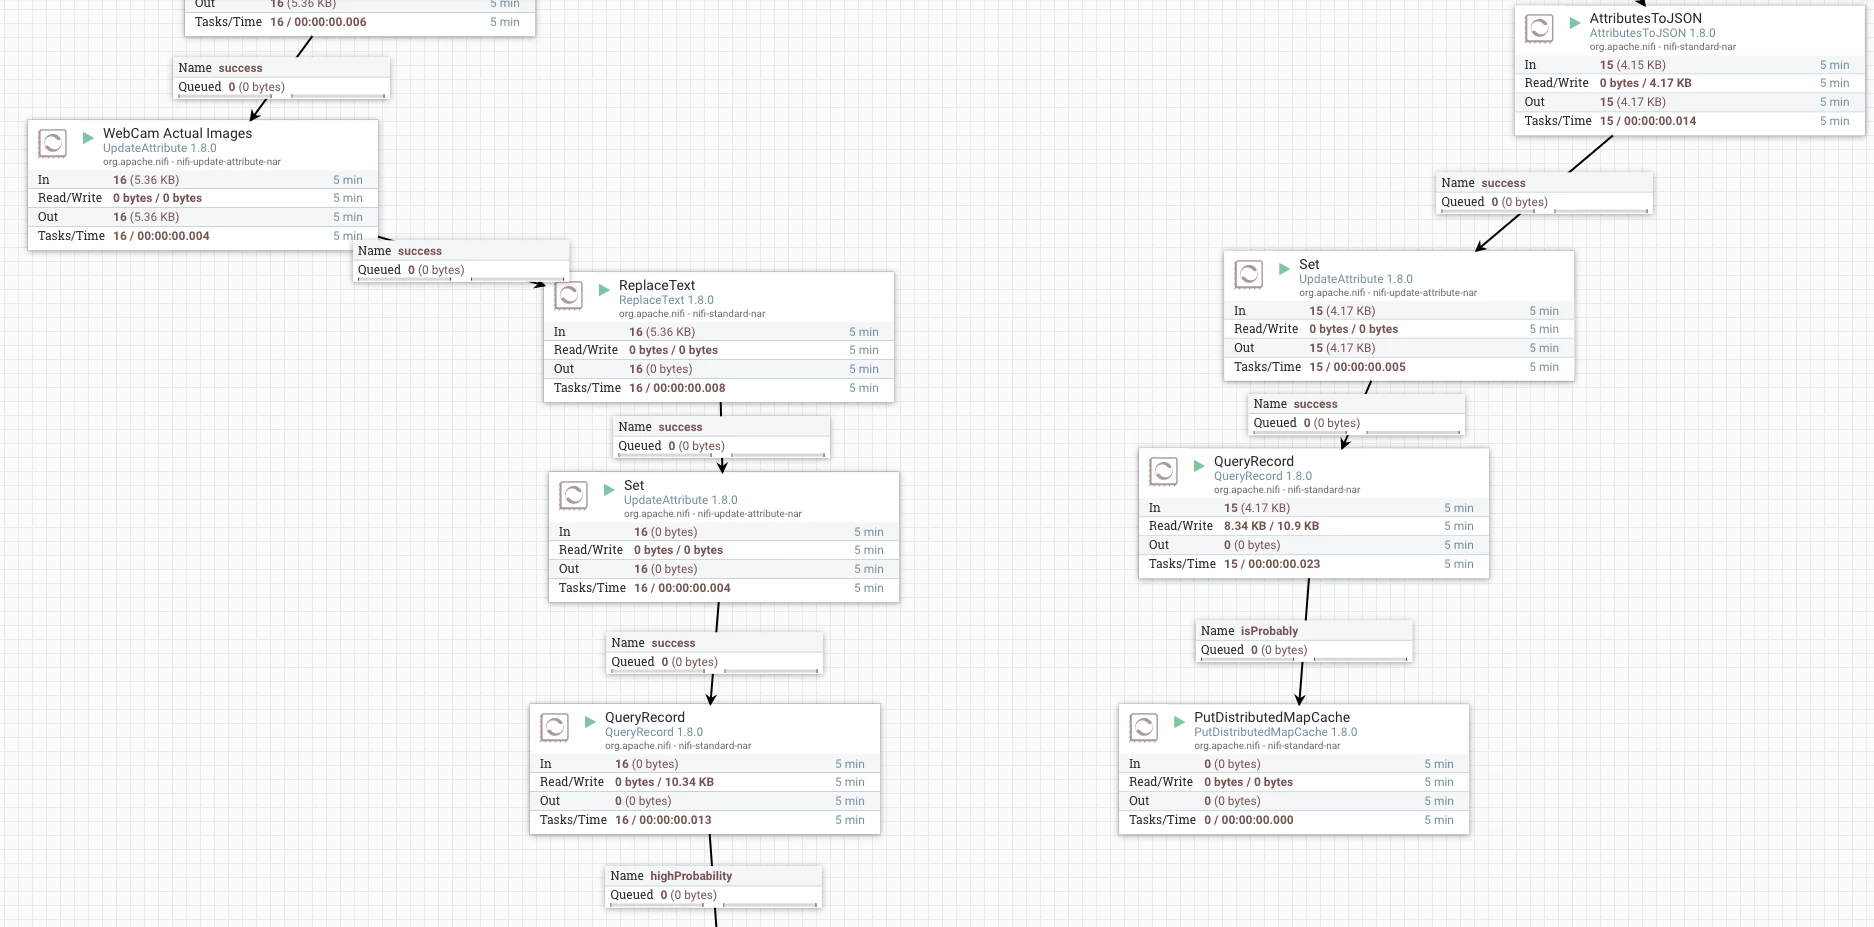Select the success connection leaving ReplaceText
This screenshot has width=1874, height=927.
pos(721,436)
